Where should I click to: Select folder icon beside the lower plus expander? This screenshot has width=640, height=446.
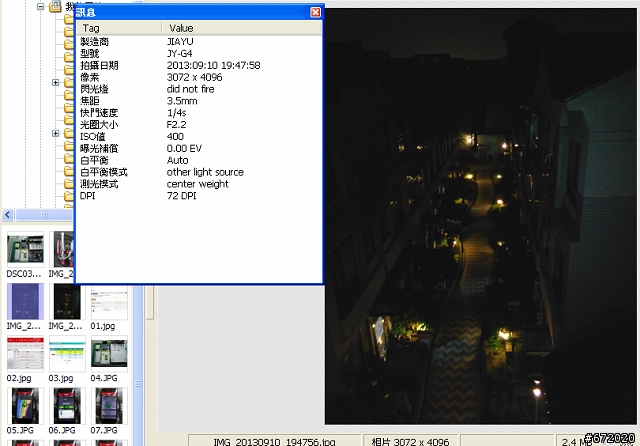coord(69,133)
